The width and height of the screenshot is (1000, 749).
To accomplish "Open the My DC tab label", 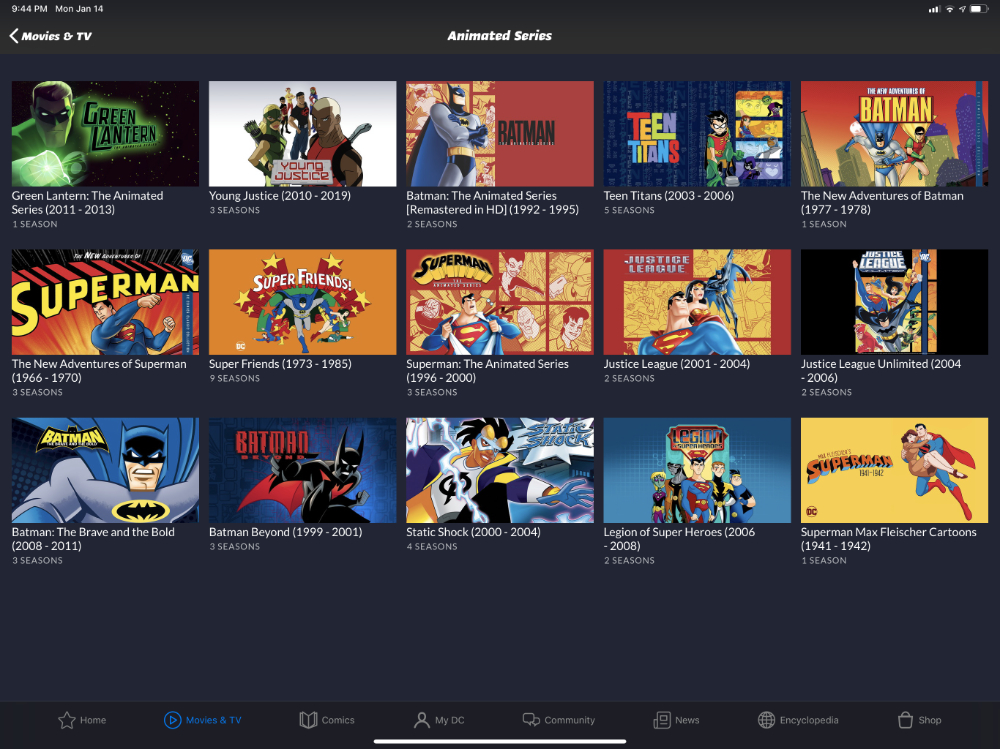I will (x=450, y=720).
